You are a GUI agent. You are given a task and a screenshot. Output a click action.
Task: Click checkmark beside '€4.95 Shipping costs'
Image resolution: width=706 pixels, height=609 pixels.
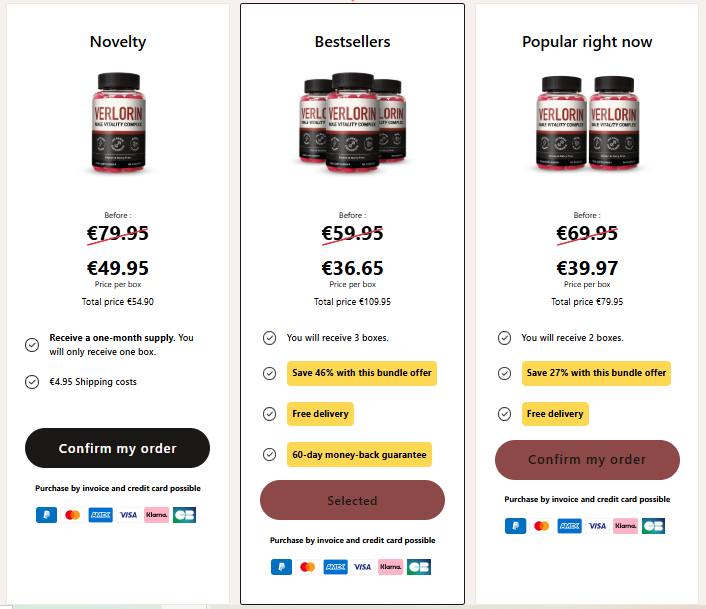[x=32, y=381]
